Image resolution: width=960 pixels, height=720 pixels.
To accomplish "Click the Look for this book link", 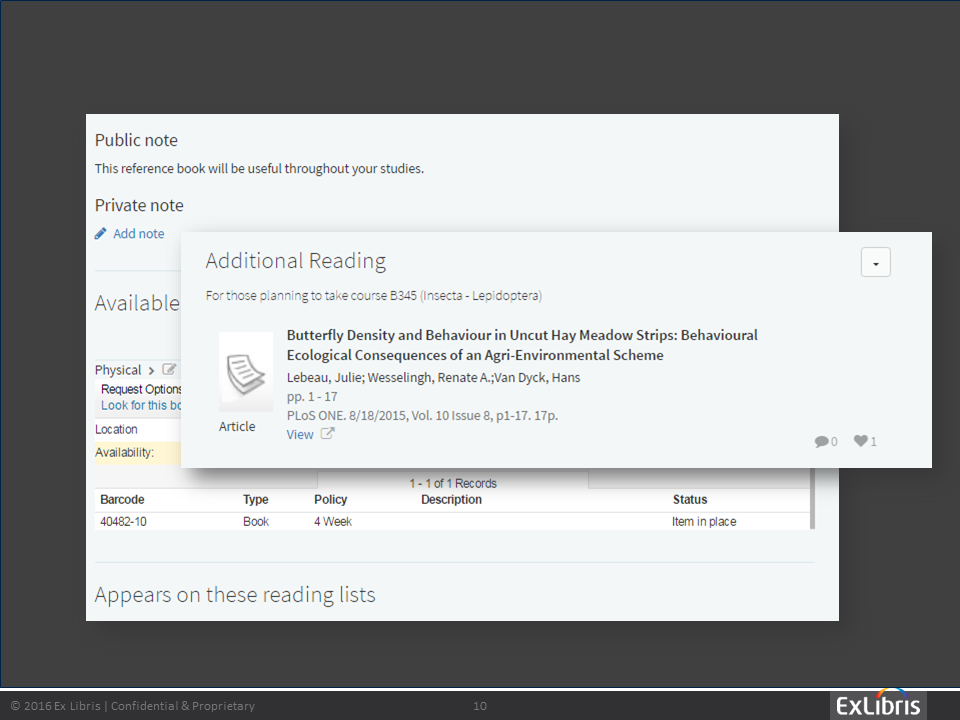I will [x=141, y=406].
